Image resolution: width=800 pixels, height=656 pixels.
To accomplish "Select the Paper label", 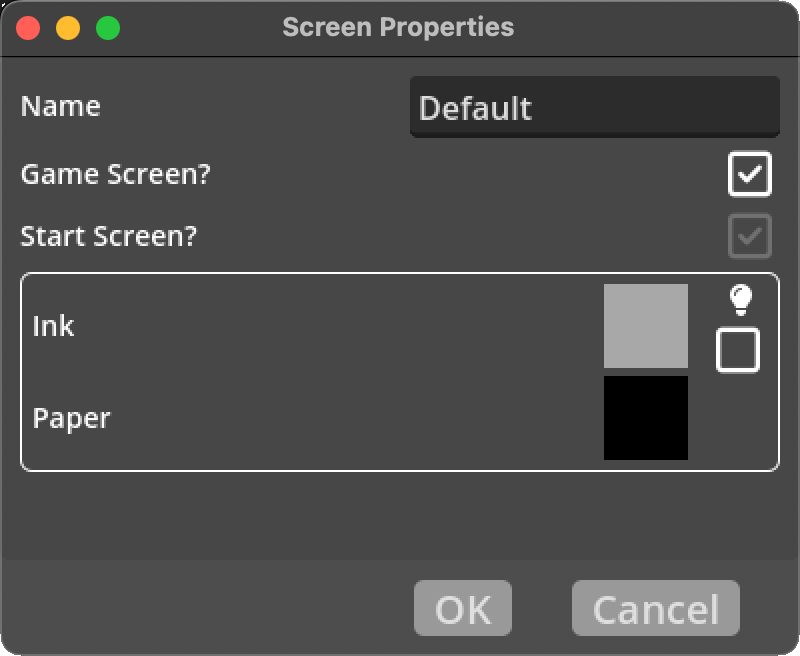I will (x=72, y=418).
